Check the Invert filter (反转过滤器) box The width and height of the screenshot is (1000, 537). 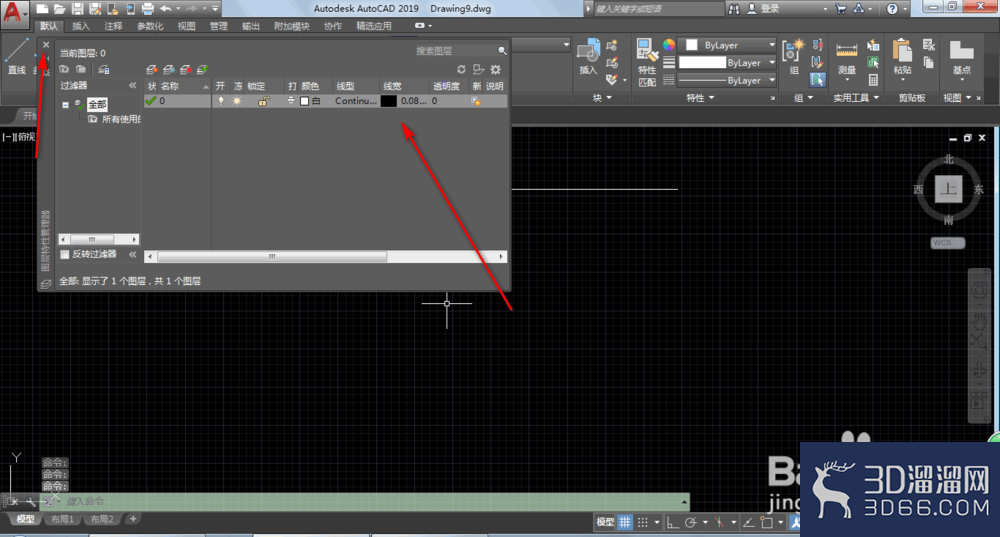click(64, 254)
